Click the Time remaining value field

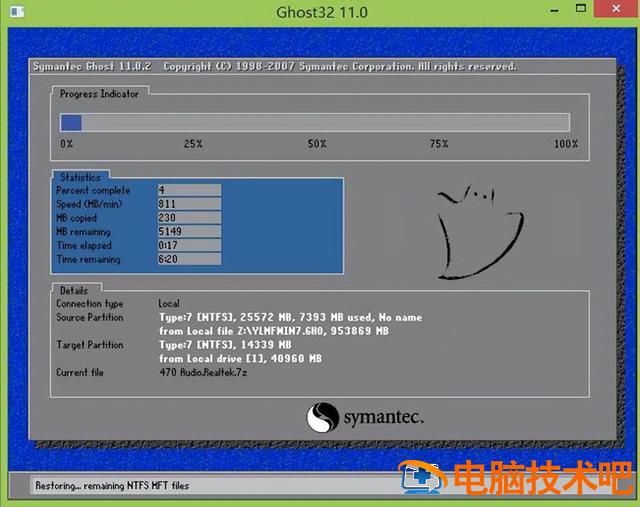[x=189, y=260]
